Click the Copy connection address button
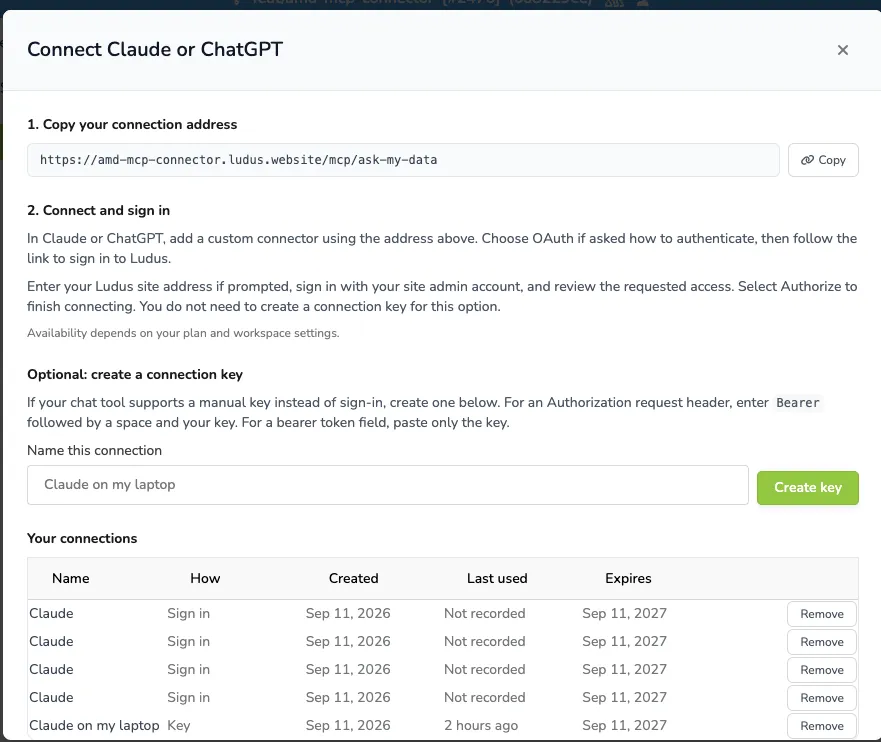This screenshot has height=742, width=881. (823, 160)
